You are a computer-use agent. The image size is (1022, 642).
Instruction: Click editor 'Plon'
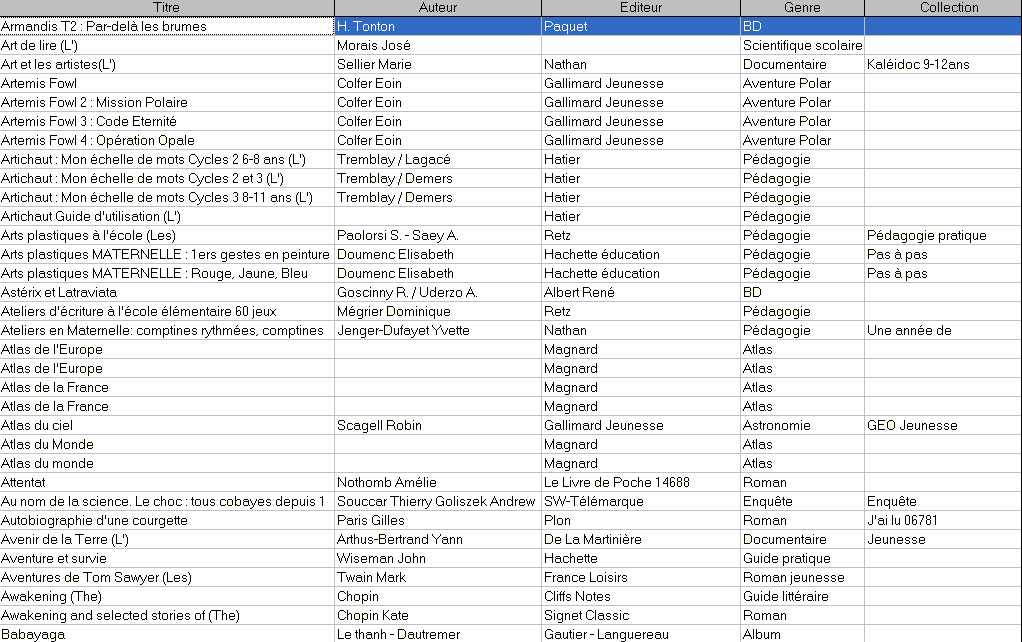557,520
